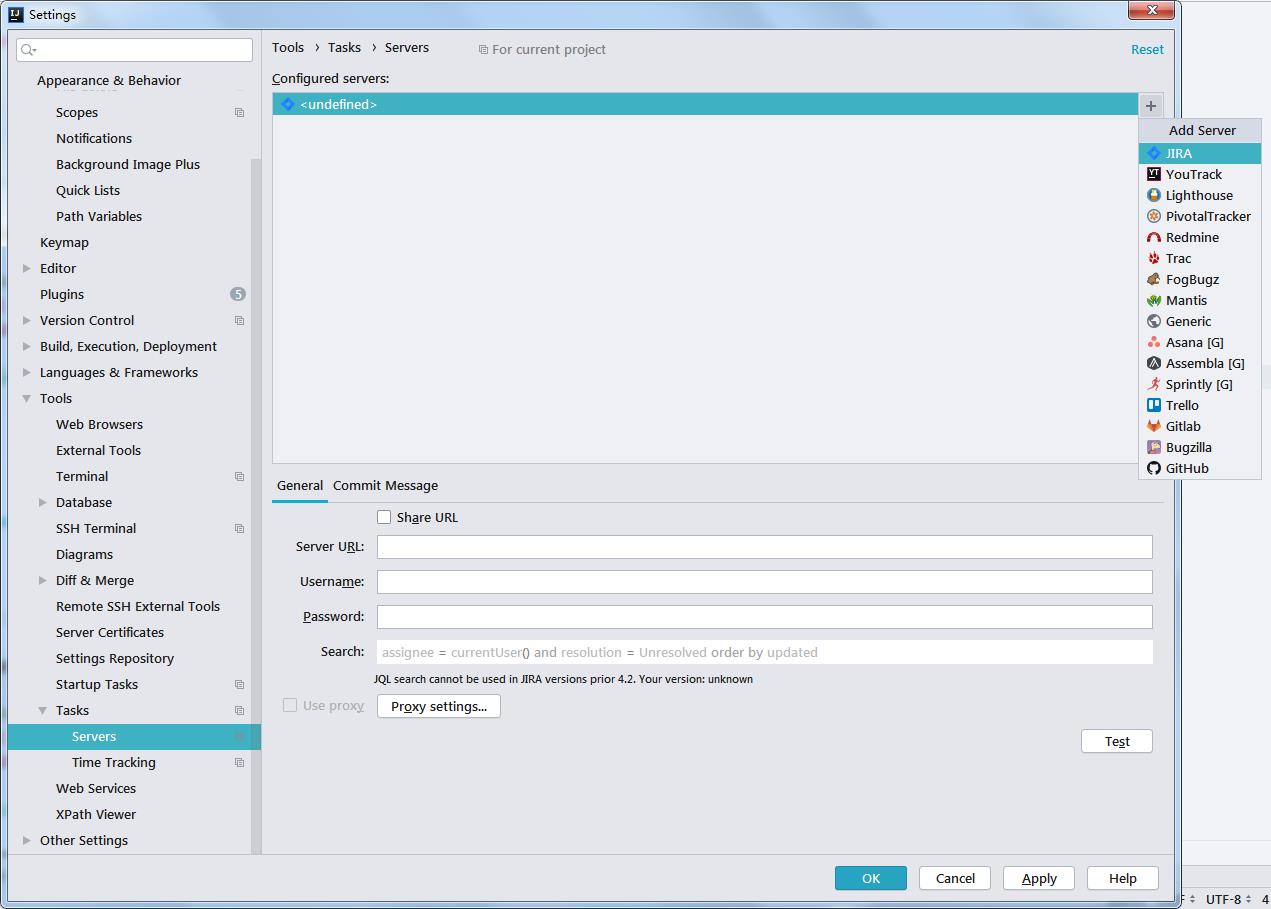Click the Sprintly runner icon
The width and height of the screenshot is (1271, 909).
coord(1154,384)
